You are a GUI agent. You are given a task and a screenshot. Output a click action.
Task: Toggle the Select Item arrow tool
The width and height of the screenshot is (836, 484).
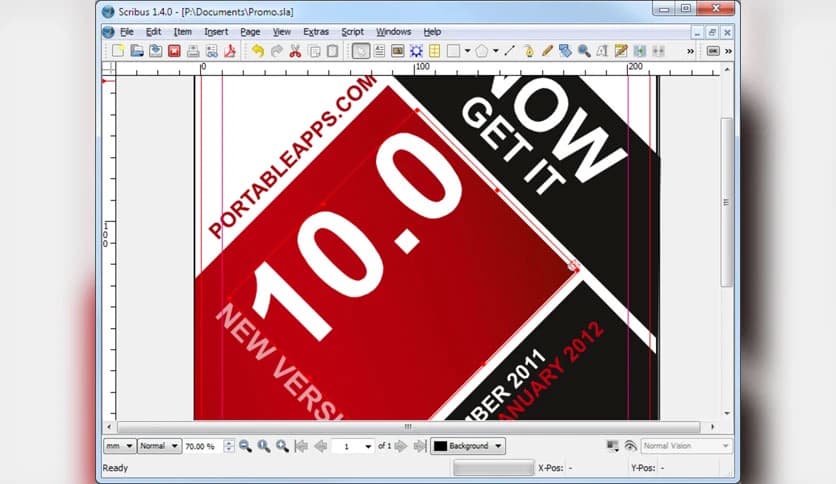360,51
